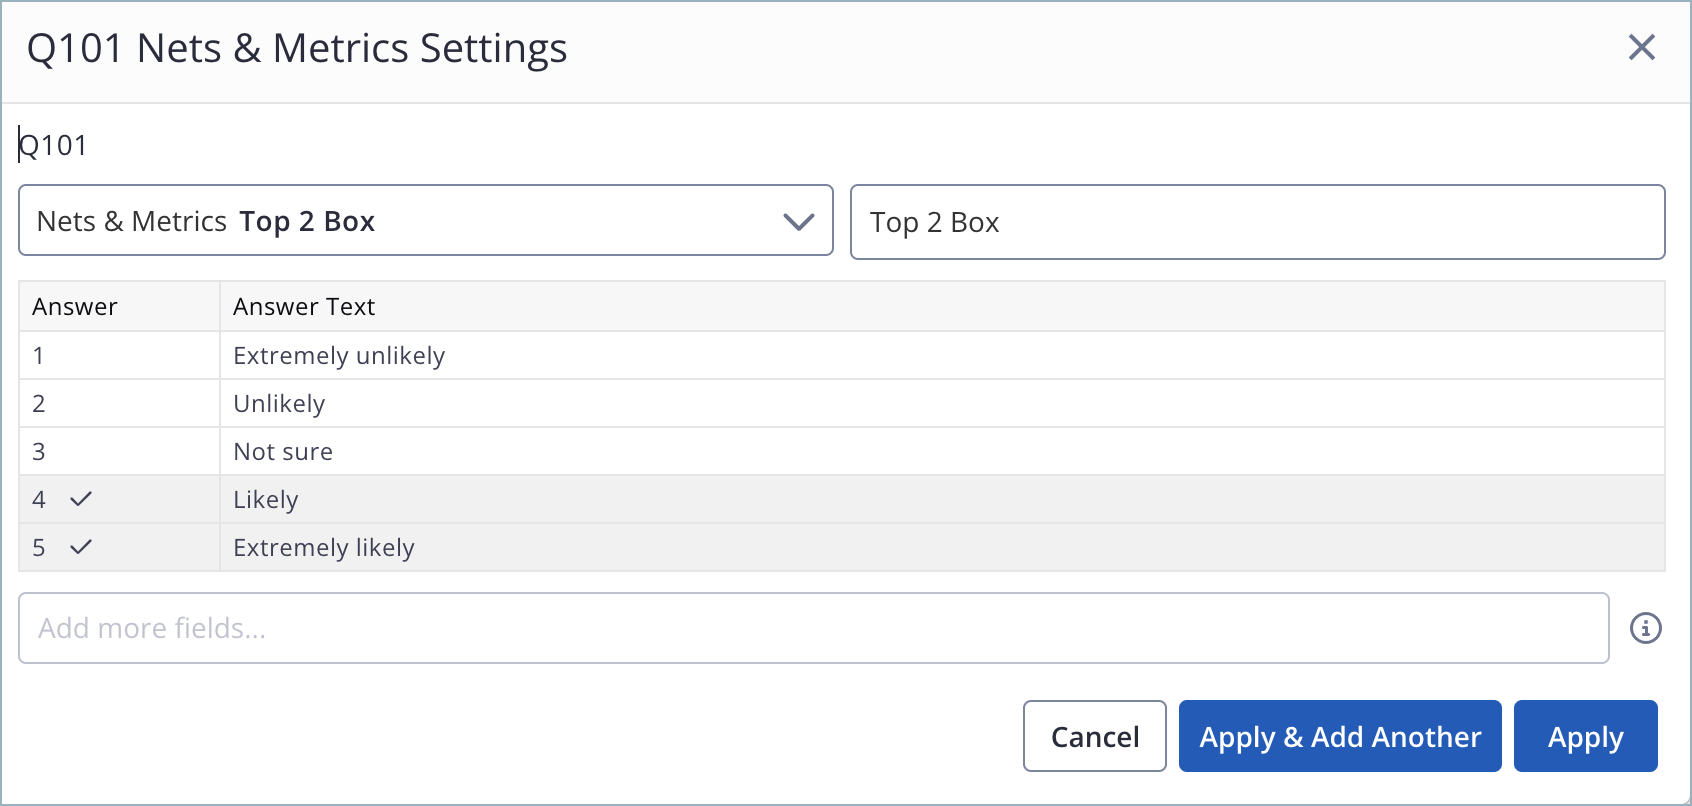Screen dimensions: 1692x806
Task: Click the Top 2 Box name field
Action: [1256, 222]
